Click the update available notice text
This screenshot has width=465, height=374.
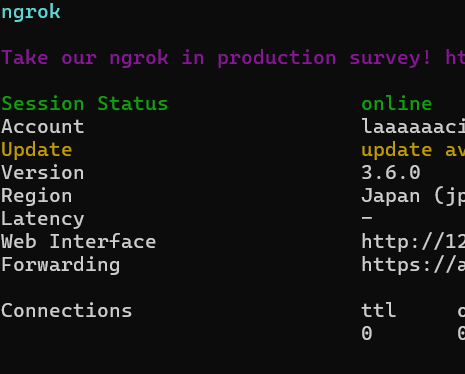[x=413, y=150]
